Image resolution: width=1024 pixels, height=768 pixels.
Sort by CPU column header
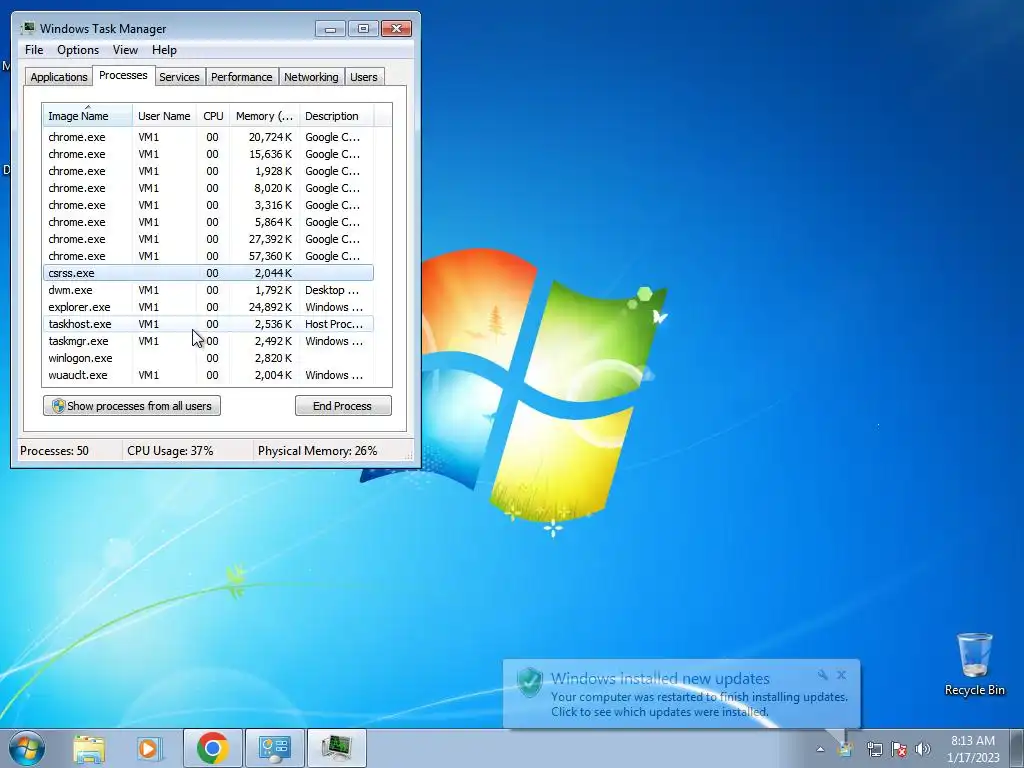tap(213, 116)
